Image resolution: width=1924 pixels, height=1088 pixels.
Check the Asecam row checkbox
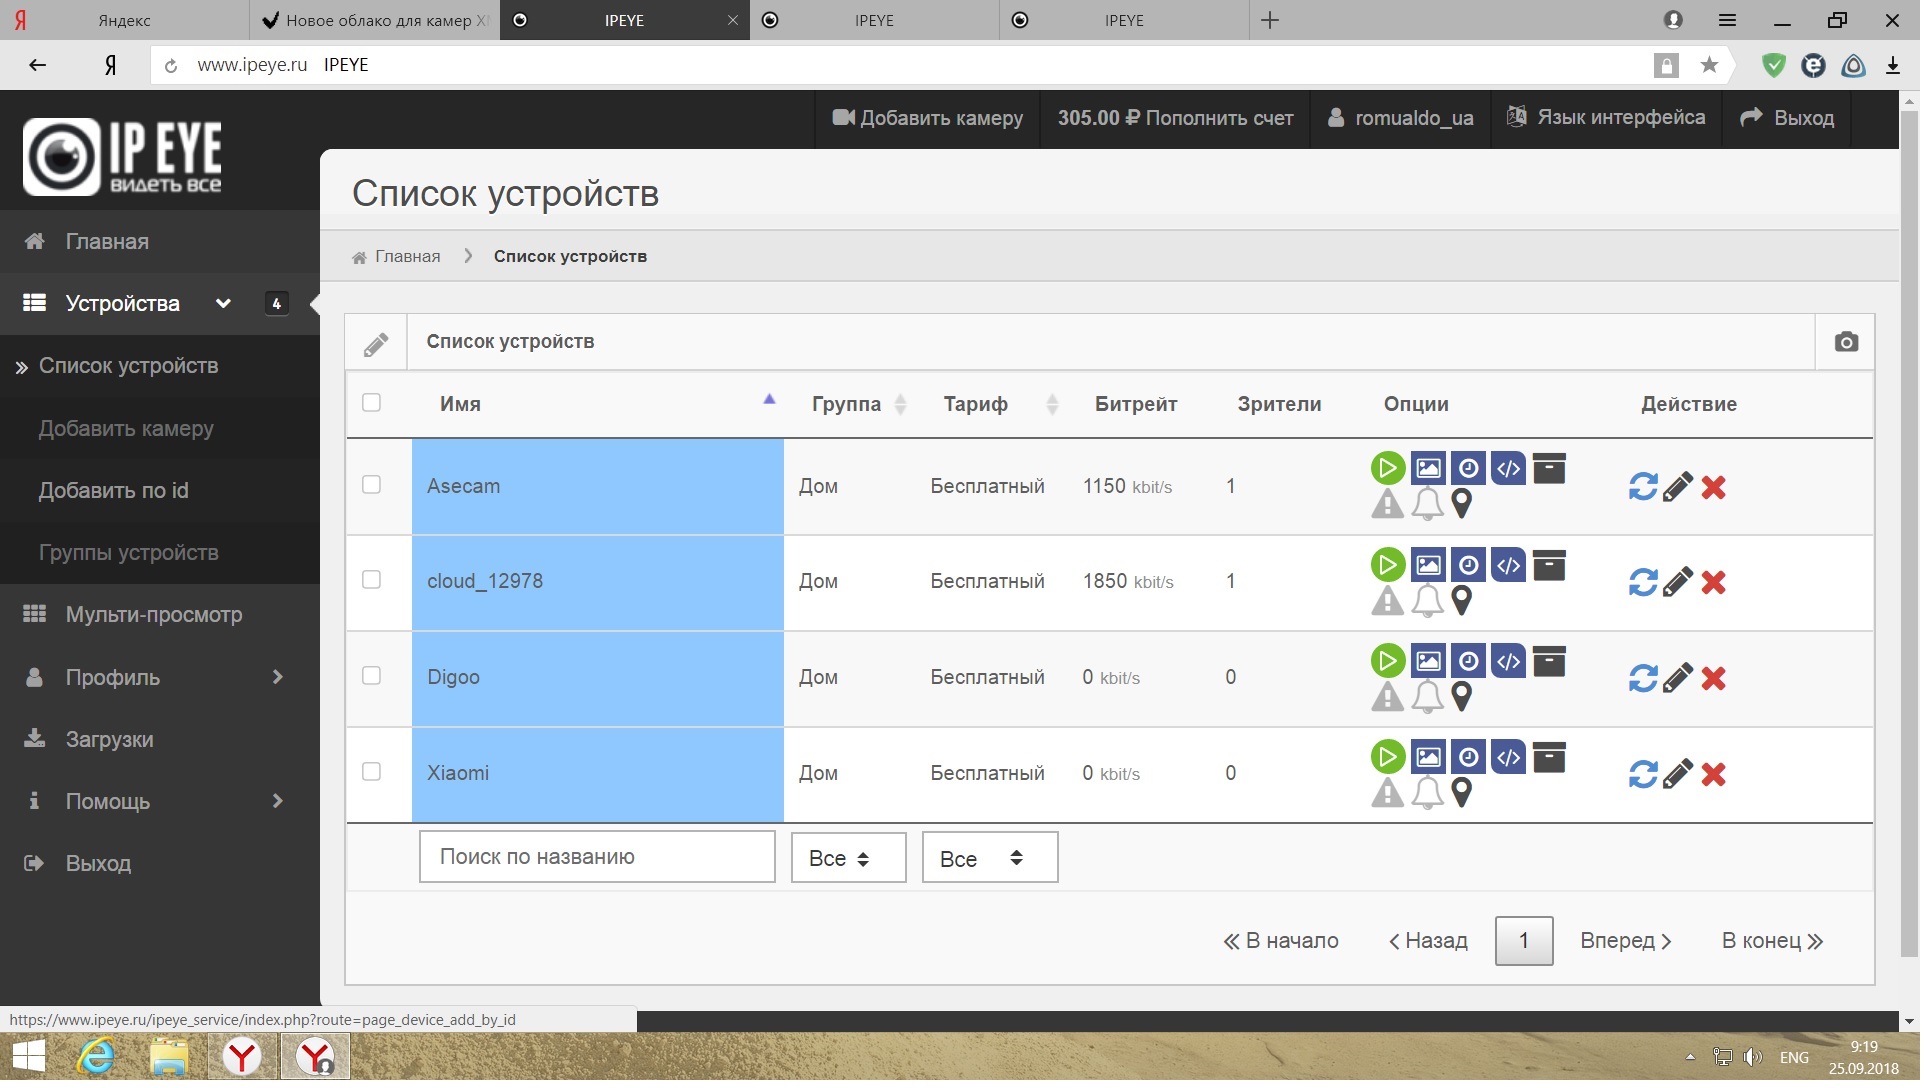coord(372,486)
